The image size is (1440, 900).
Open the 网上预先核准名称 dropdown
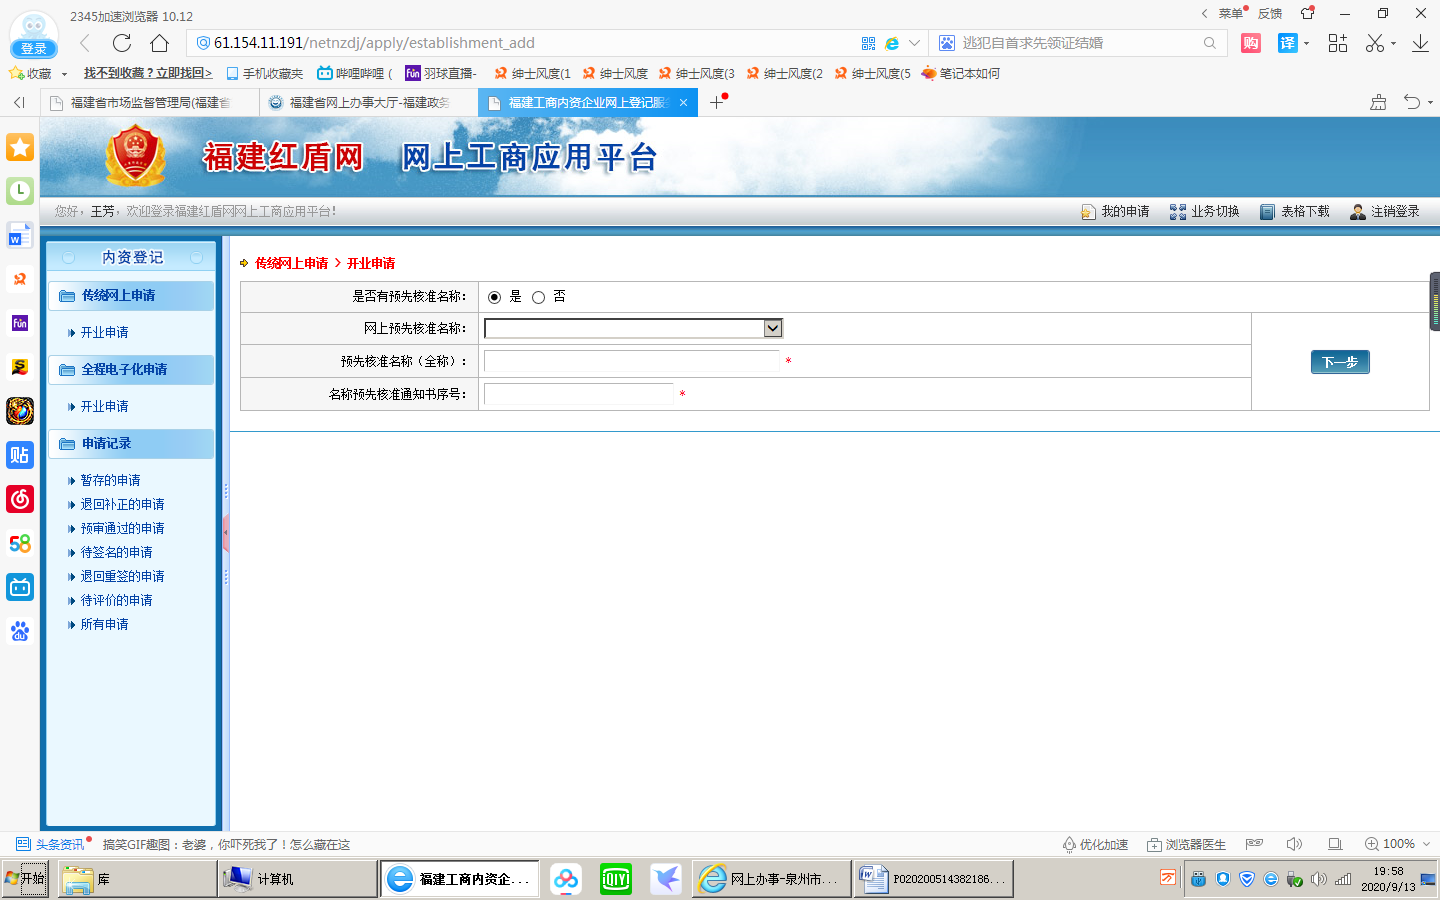[x=633, y=328]
